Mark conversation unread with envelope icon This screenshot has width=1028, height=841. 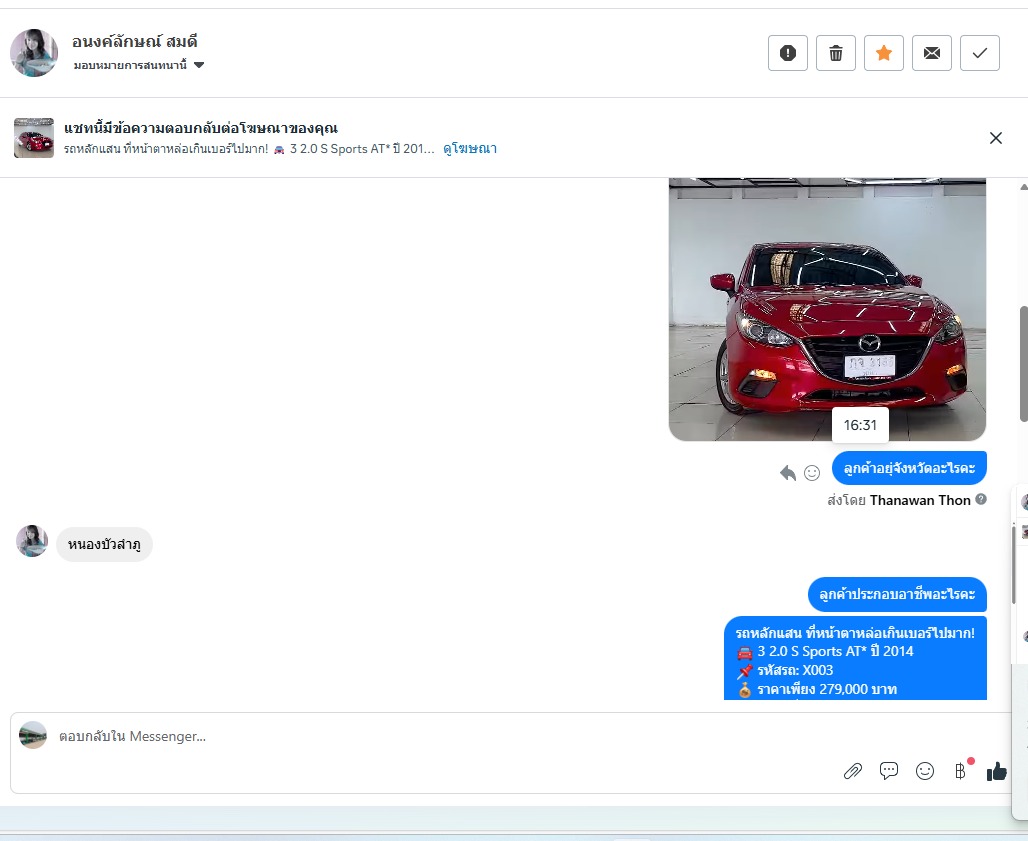tap(932, 53)
